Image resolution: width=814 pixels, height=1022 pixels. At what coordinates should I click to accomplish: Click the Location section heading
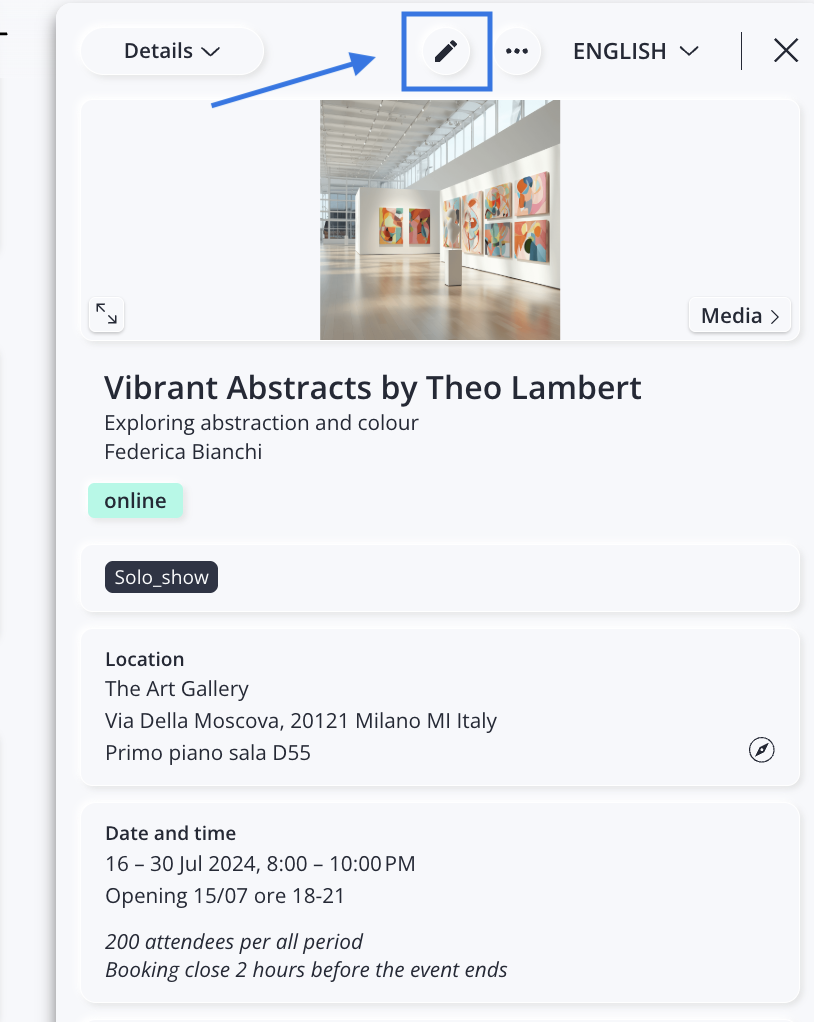(x=145, y=659)
